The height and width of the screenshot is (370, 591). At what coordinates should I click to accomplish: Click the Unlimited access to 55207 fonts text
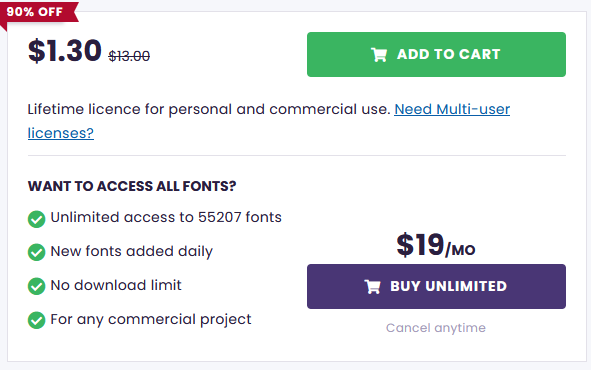click(166, 217)
